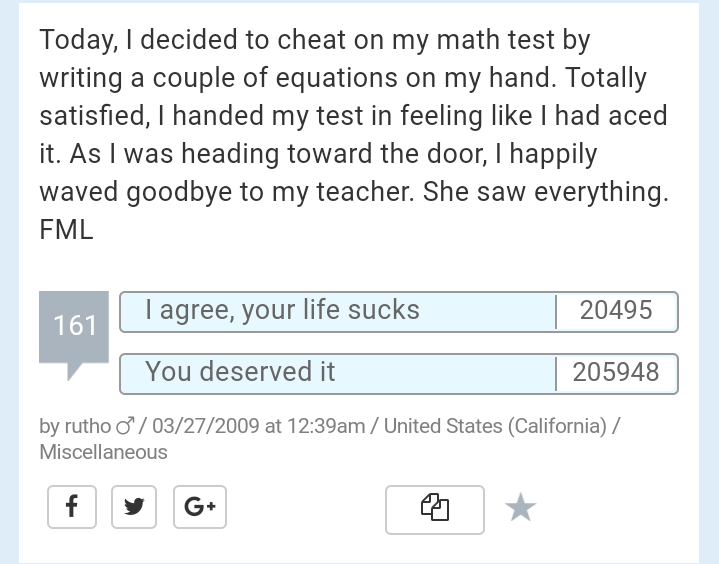Viewport: 719px width, 564px height.
Task: Click the 20495 vote count
Action: (x=616, y=311)
